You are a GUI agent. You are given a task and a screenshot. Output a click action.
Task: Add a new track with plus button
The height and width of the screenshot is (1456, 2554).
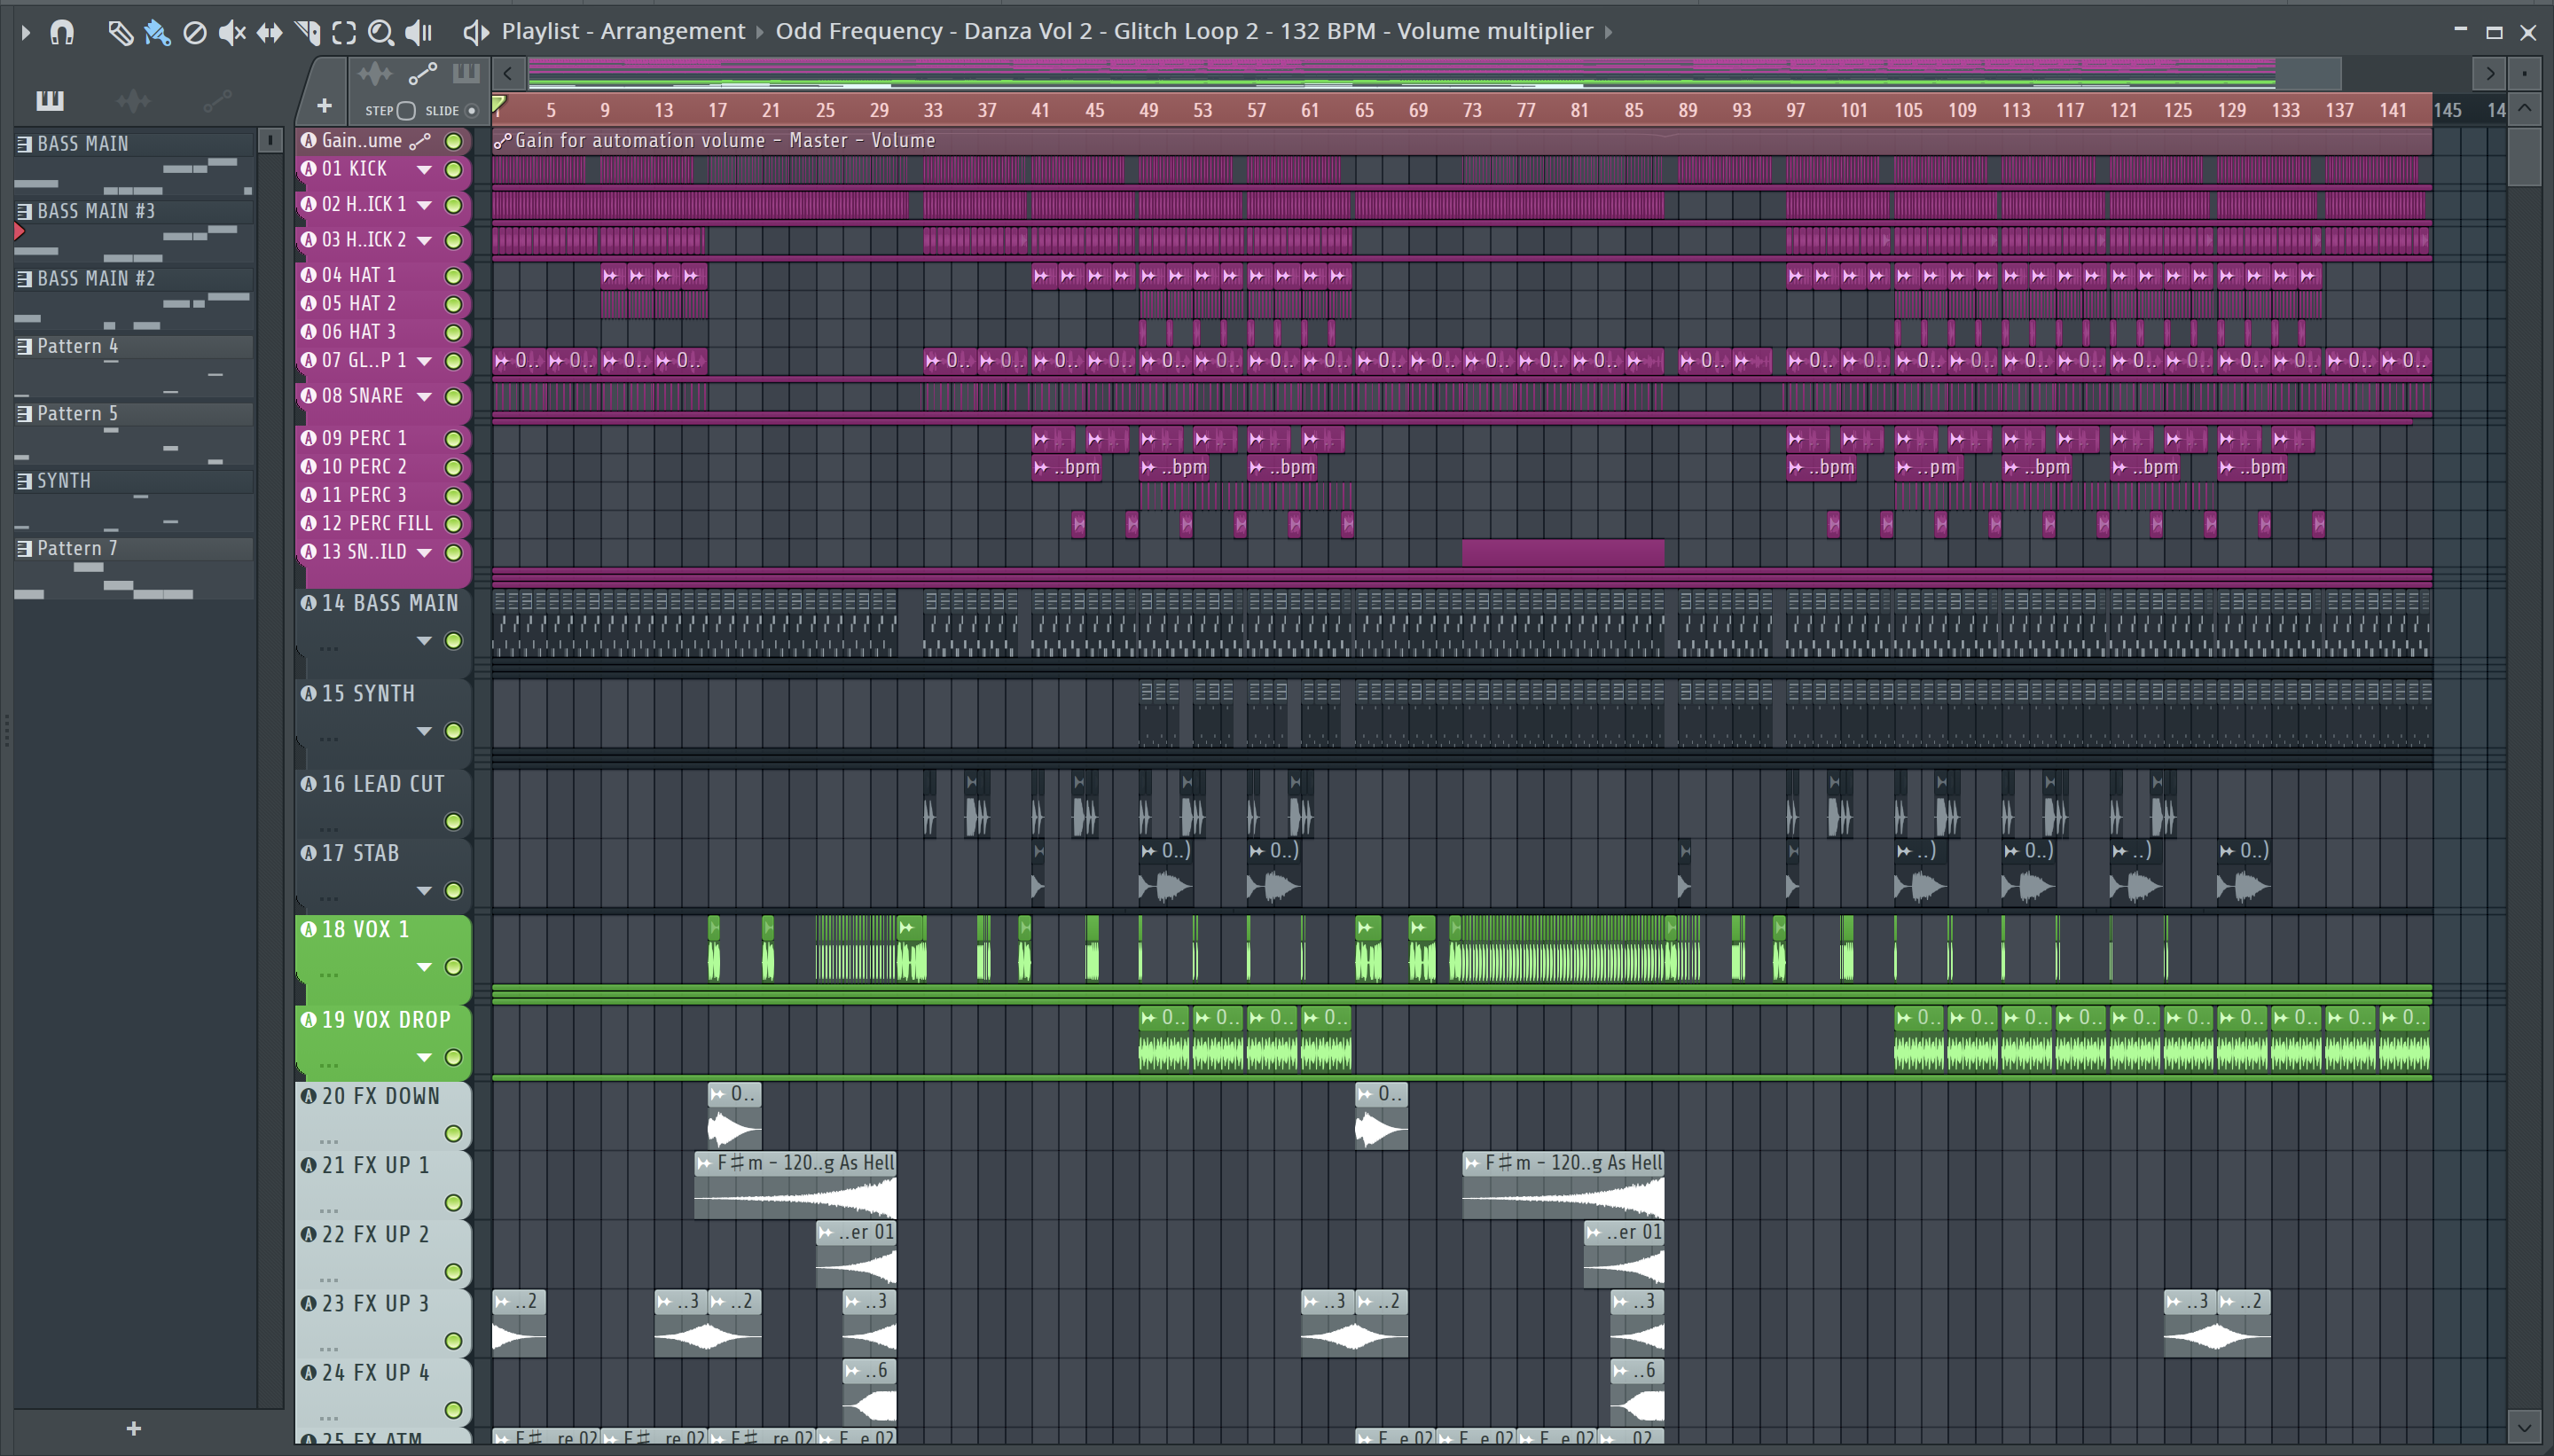(x=324, y=106)
